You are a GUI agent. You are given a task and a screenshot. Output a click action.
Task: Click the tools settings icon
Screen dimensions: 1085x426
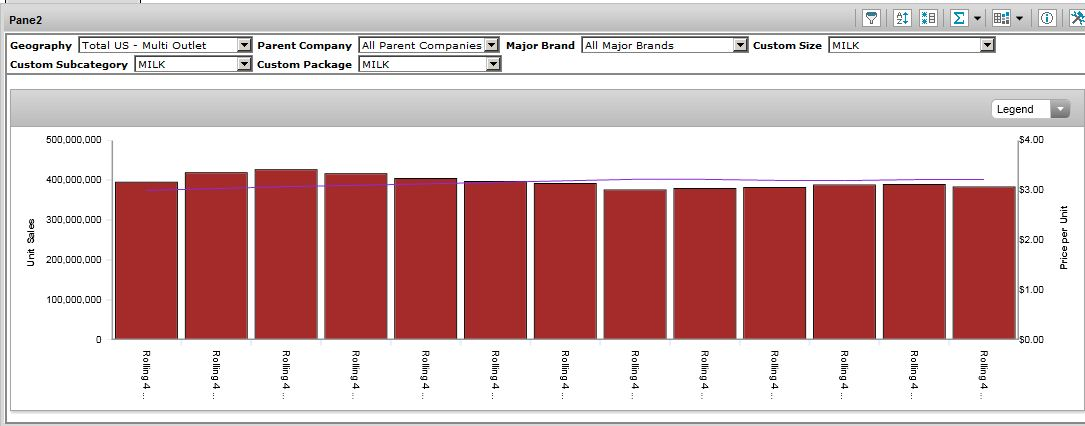[x=1076, y=18]
